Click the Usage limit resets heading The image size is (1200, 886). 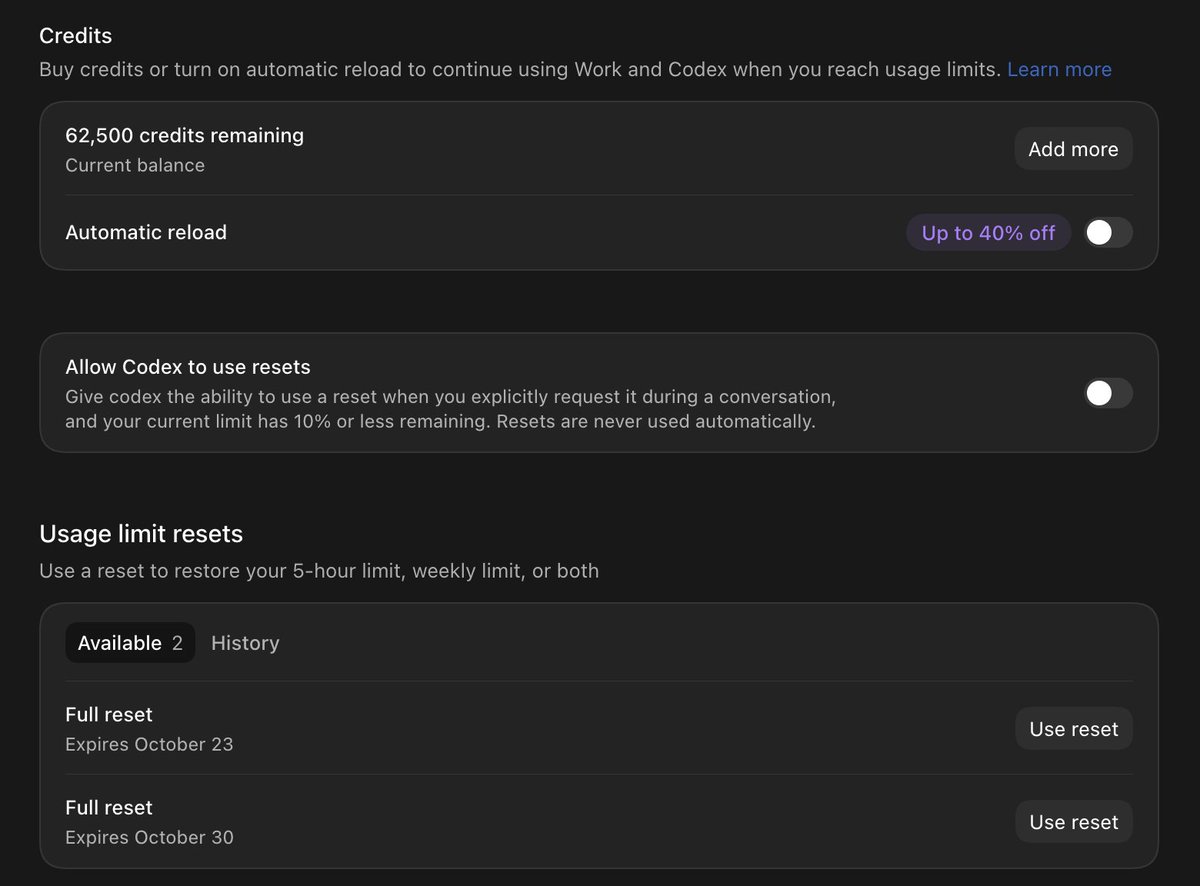141,534
